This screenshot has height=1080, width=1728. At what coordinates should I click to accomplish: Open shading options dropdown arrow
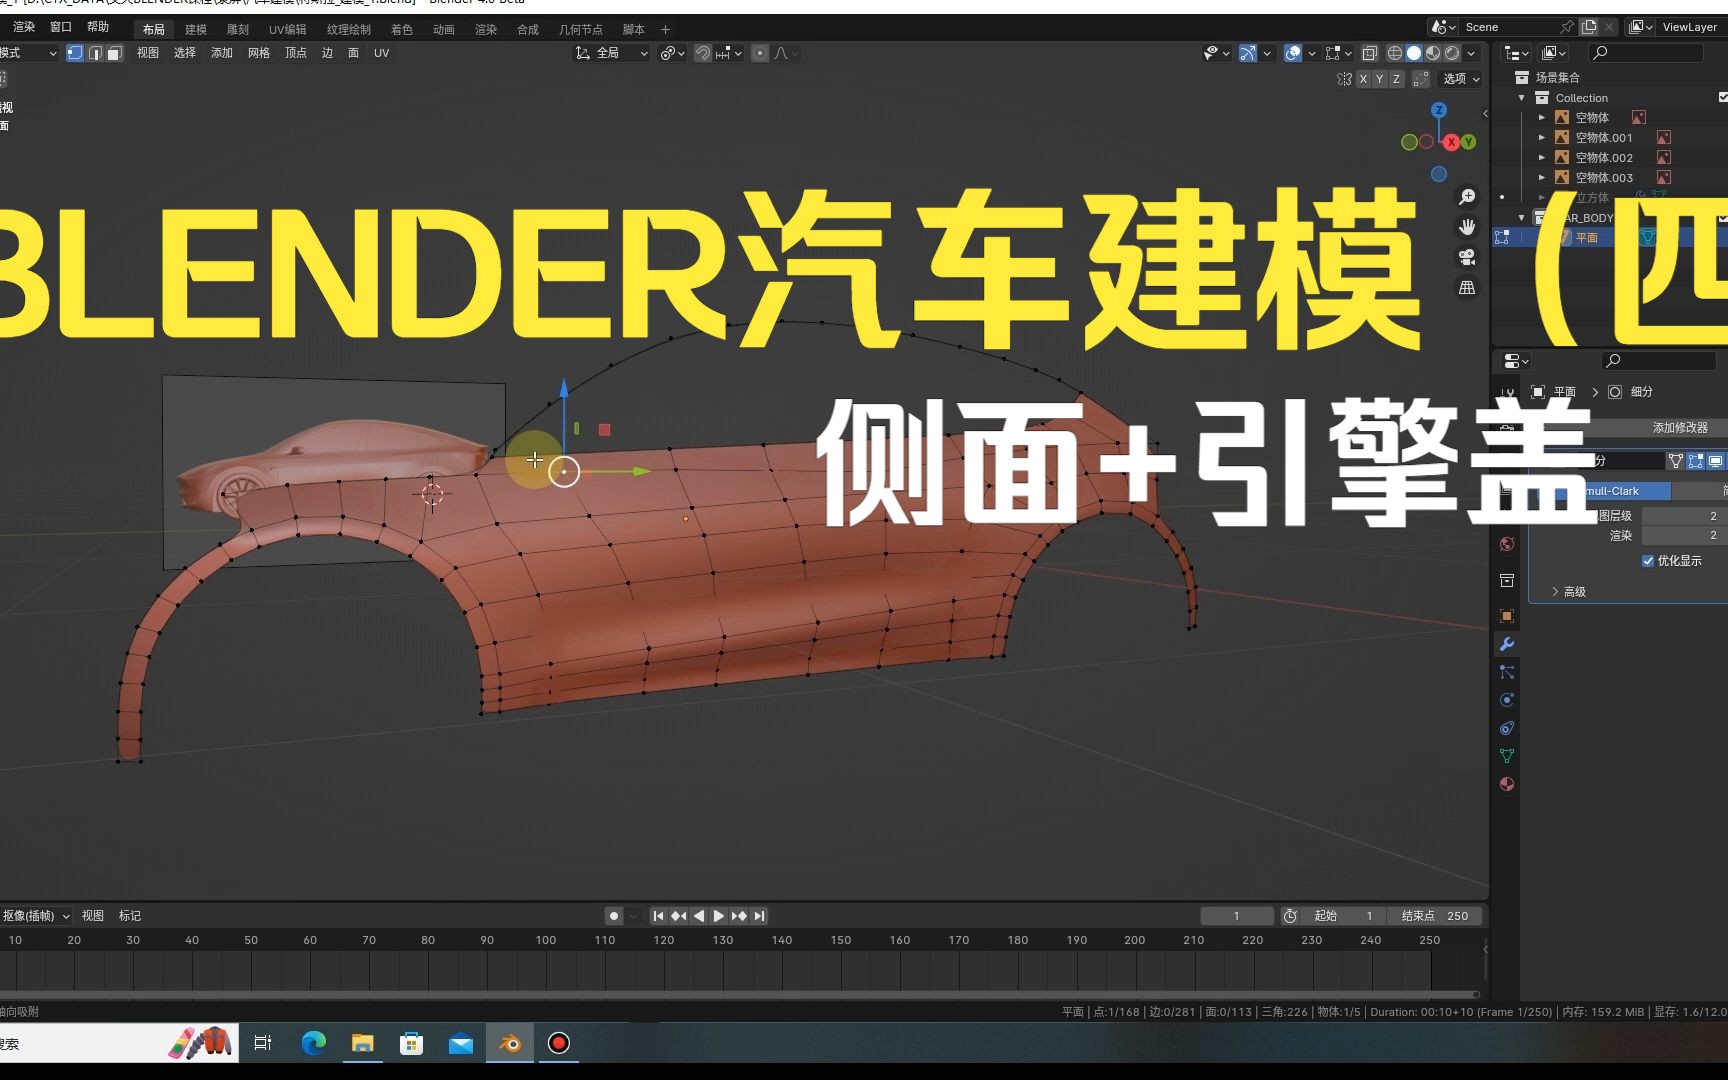coord(1471,53)
